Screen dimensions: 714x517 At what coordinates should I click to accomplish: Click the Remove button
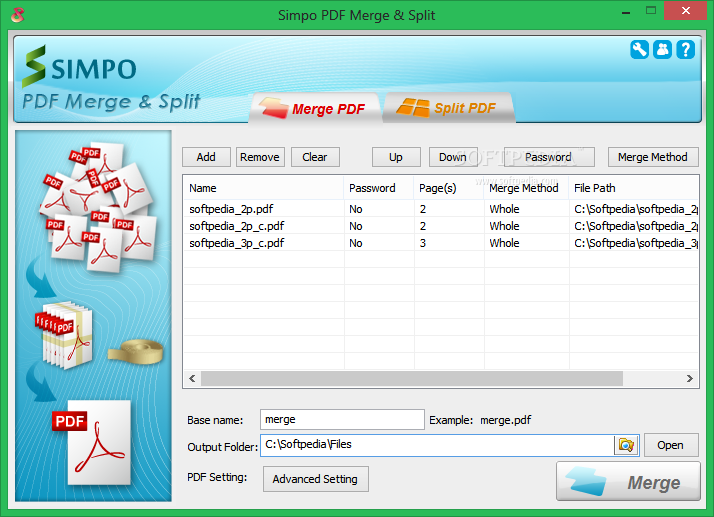pyautogui.click(x=260, y=157)
